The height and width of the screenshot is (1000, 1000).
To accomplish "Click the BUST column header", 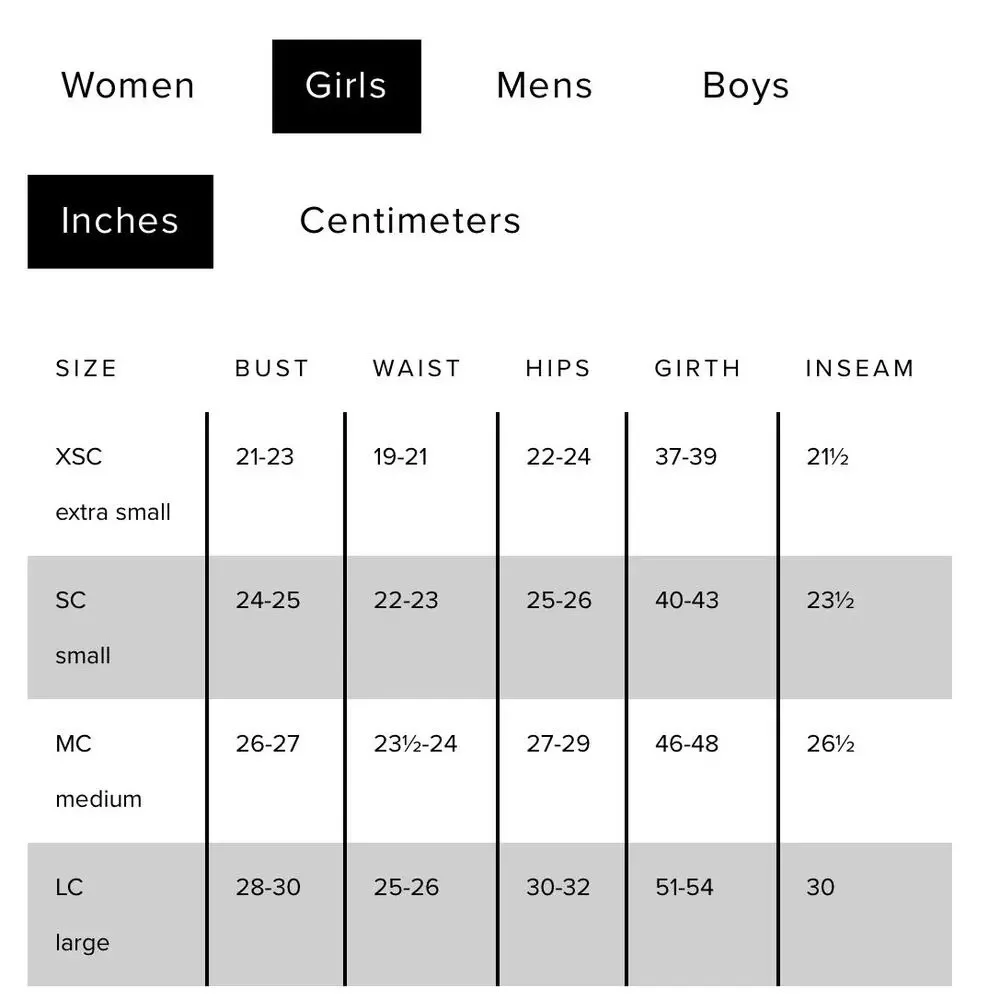I will (x=272, y=369).
